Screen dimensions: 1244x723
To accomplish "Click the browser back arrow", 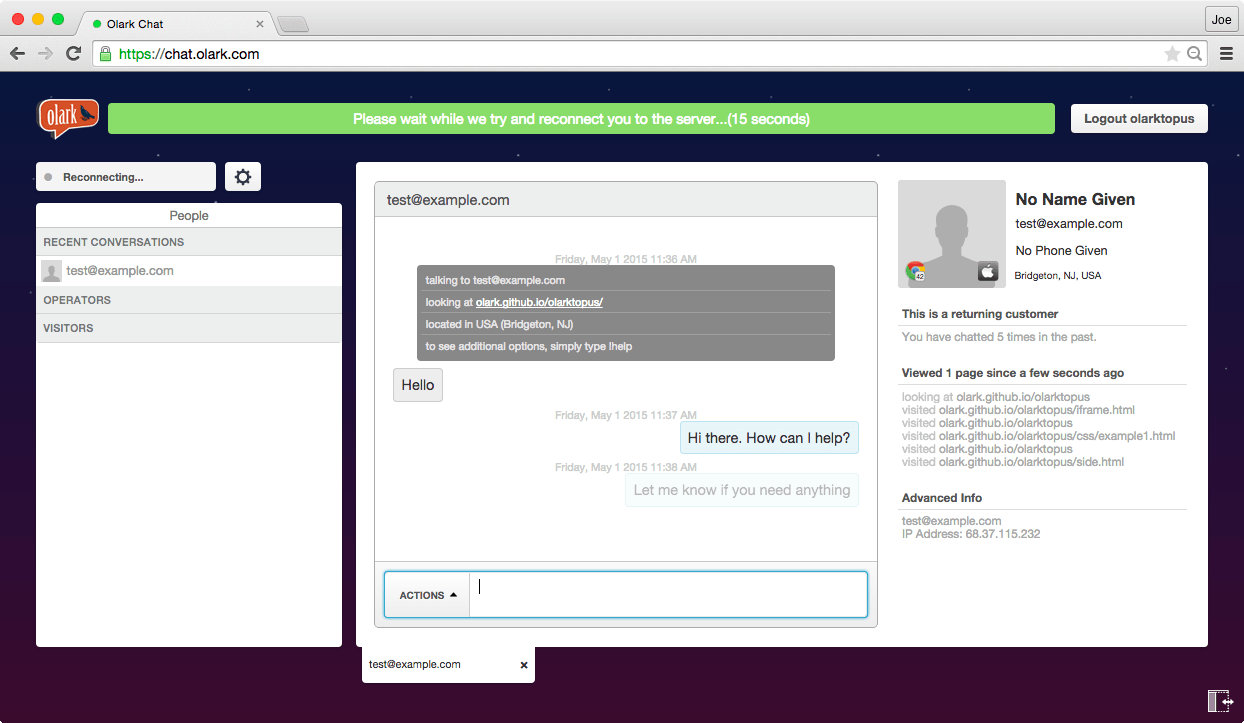I will click(17, 54).
